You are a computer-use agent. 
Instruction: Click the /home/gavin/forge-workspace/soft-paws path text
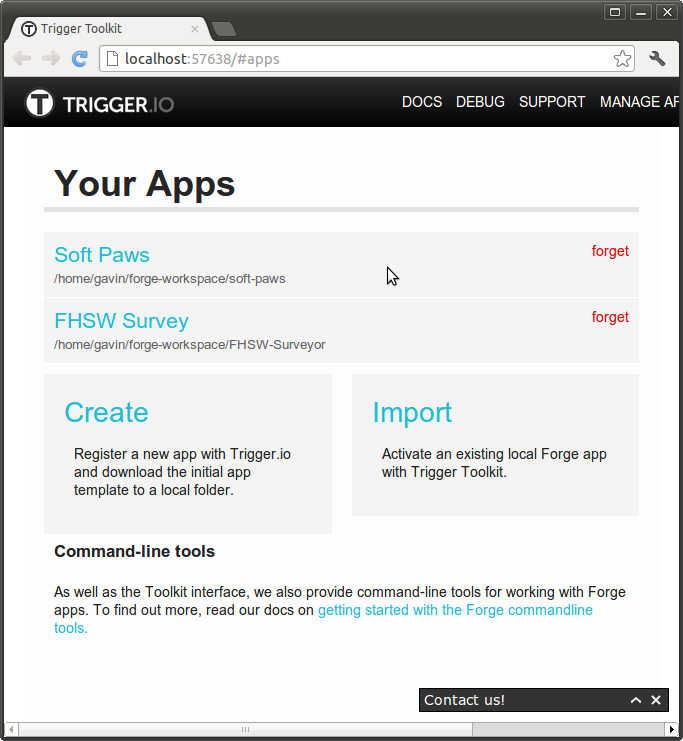click(170, 279)
